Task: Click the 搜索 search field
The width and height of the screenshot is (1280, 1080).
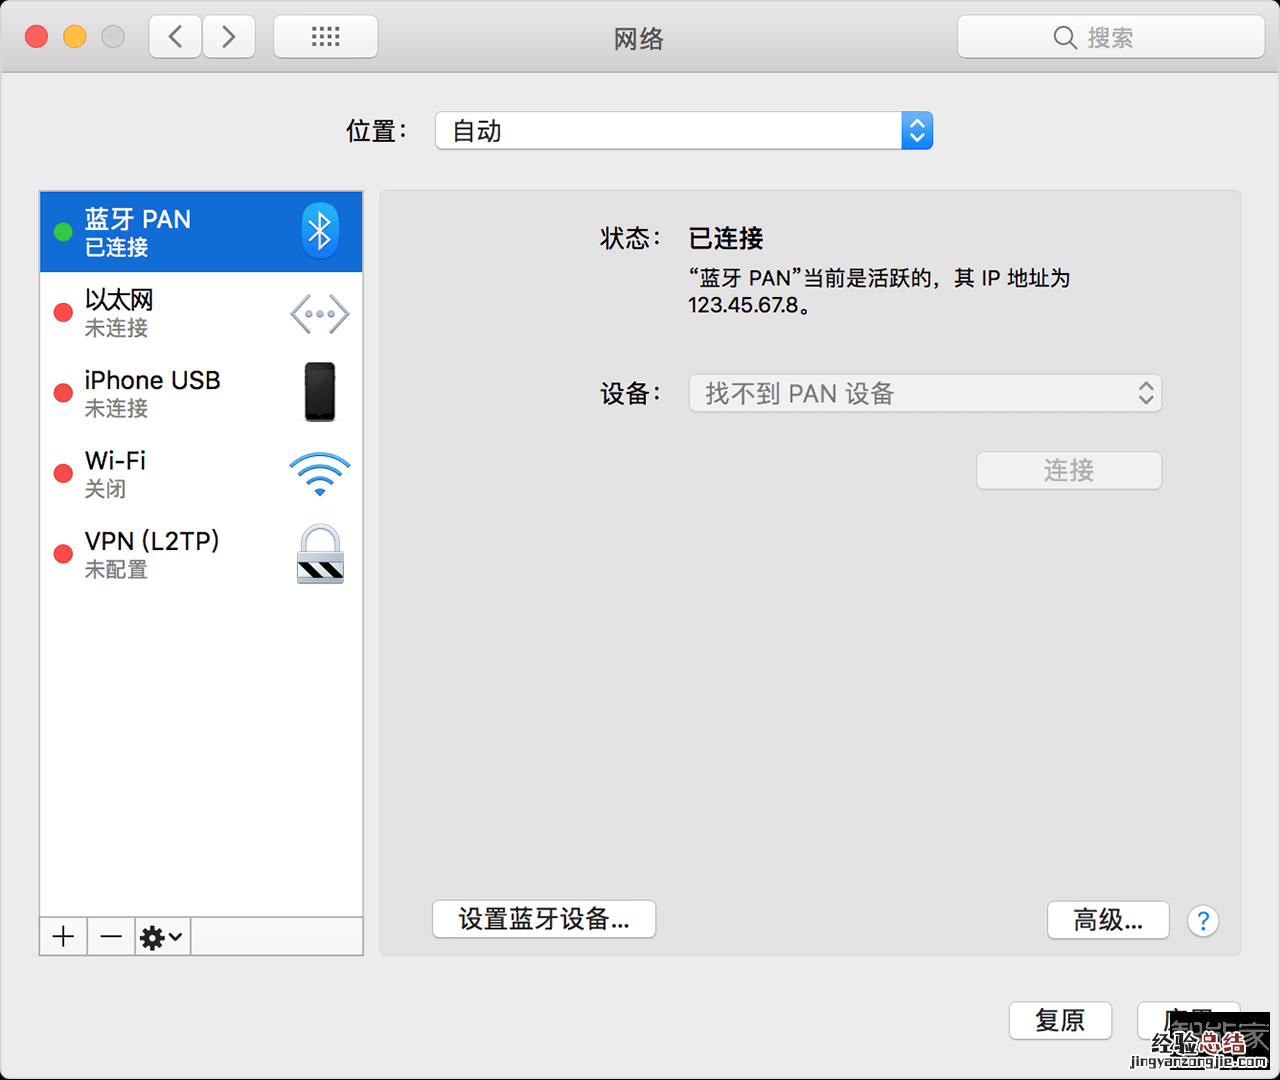Action: pos(1110,37)
